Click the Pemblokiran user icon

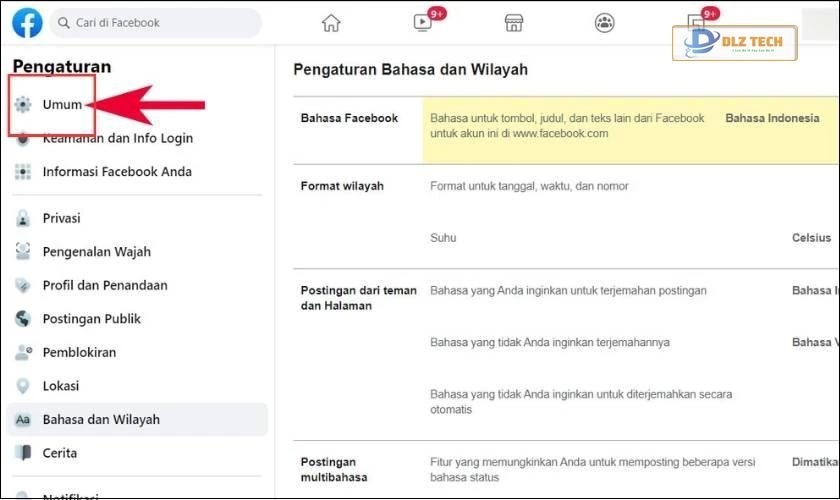[24, 352]
